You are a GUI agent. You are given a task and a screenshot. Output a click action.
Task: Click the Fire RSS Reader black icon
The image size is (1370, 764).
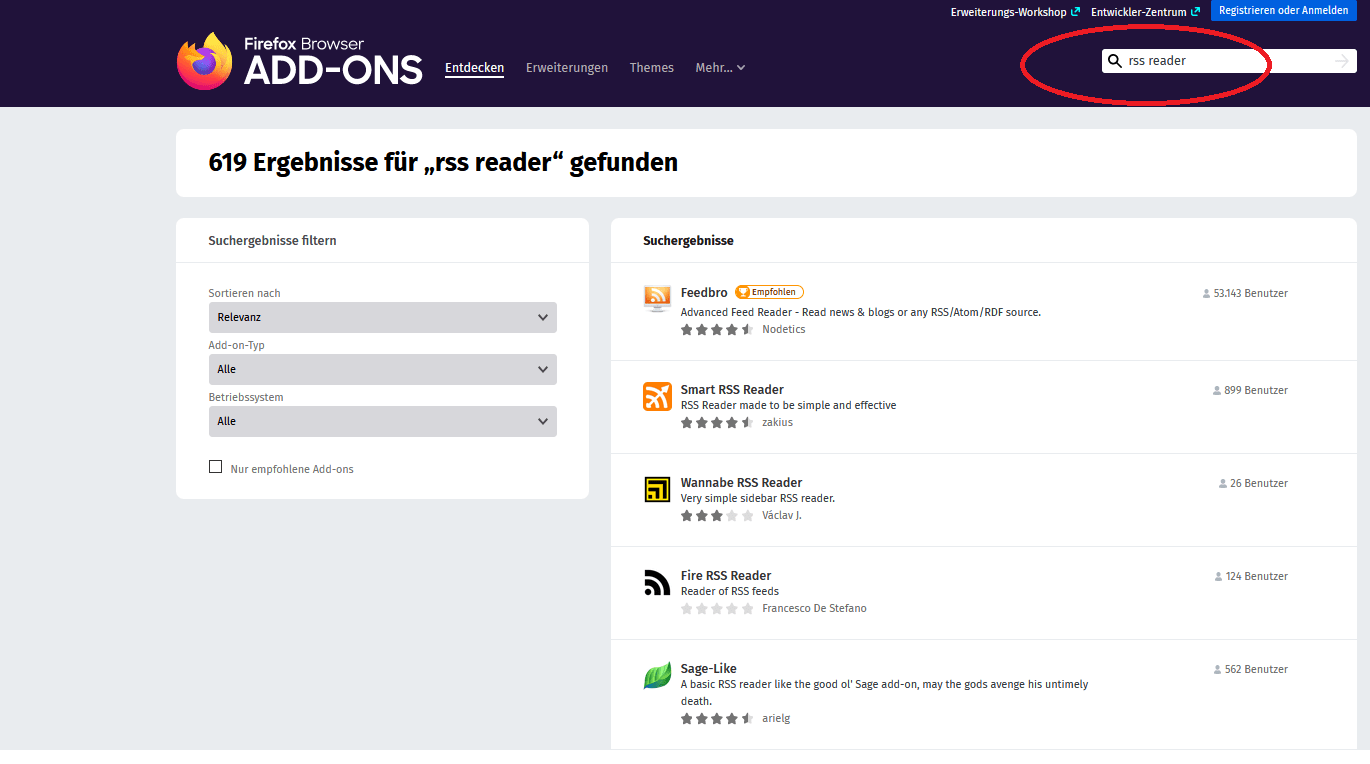pos(657,582)
